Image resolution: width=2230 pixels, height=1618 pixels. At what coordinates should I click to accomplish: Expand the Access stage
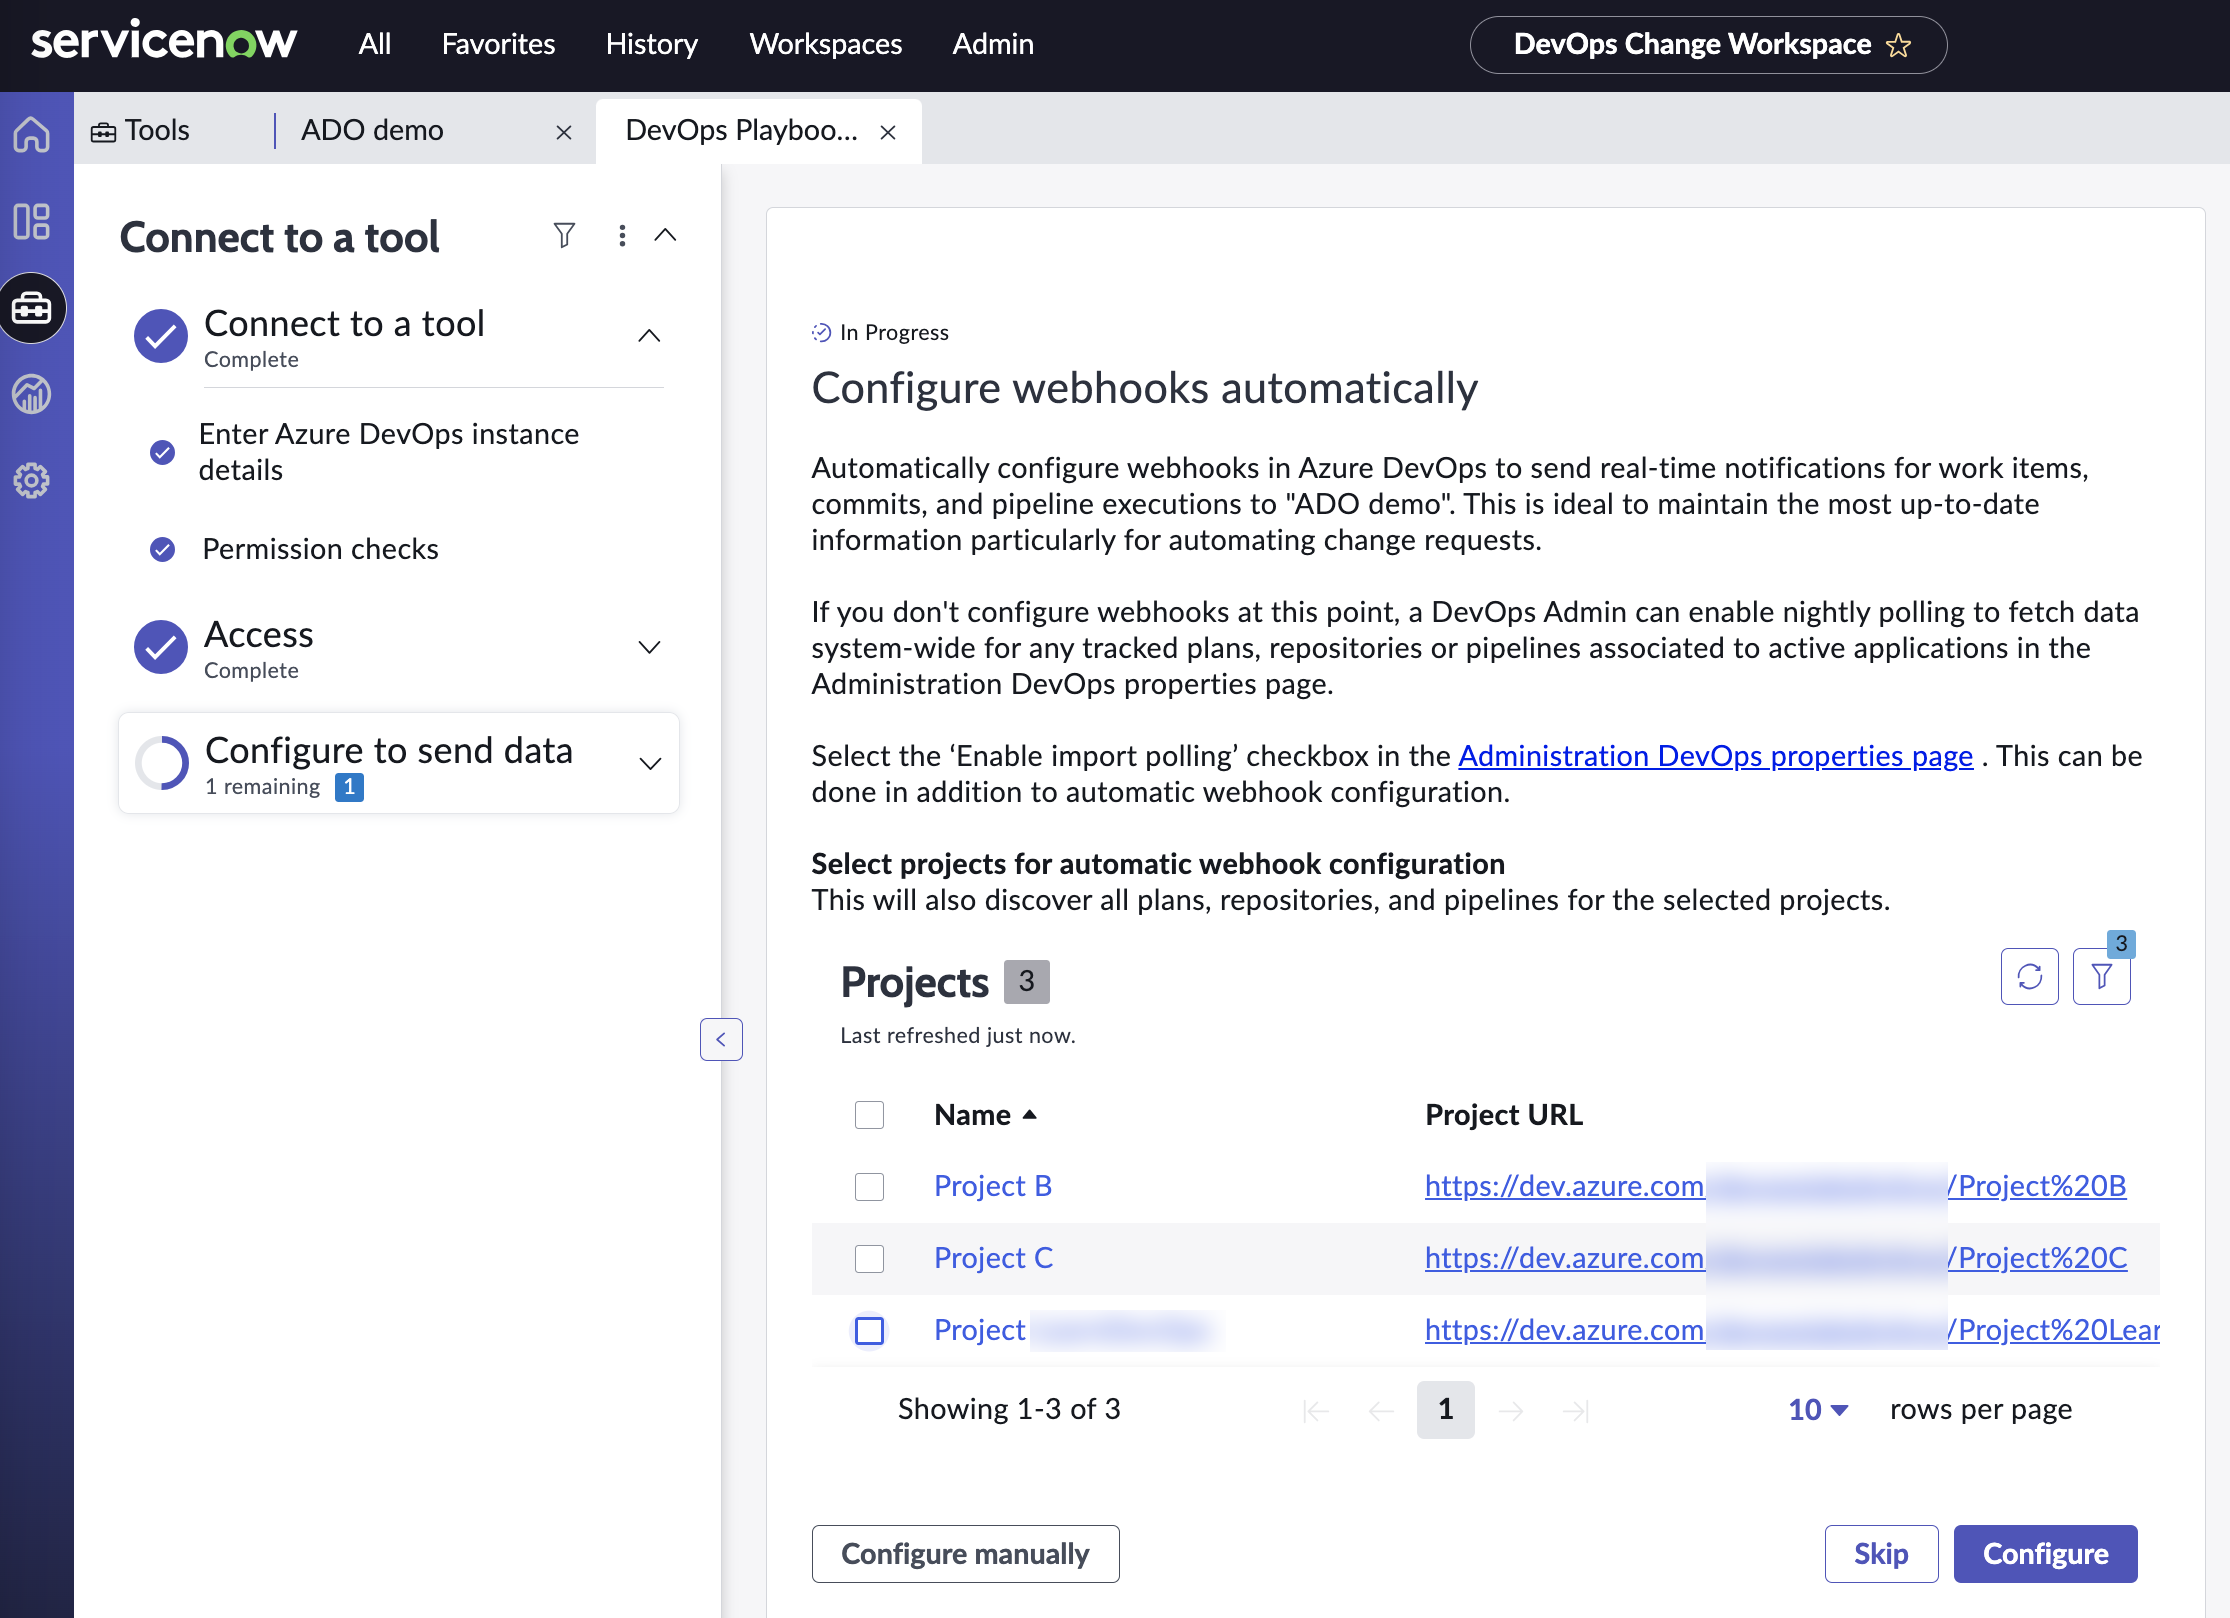tap(649, 647)
